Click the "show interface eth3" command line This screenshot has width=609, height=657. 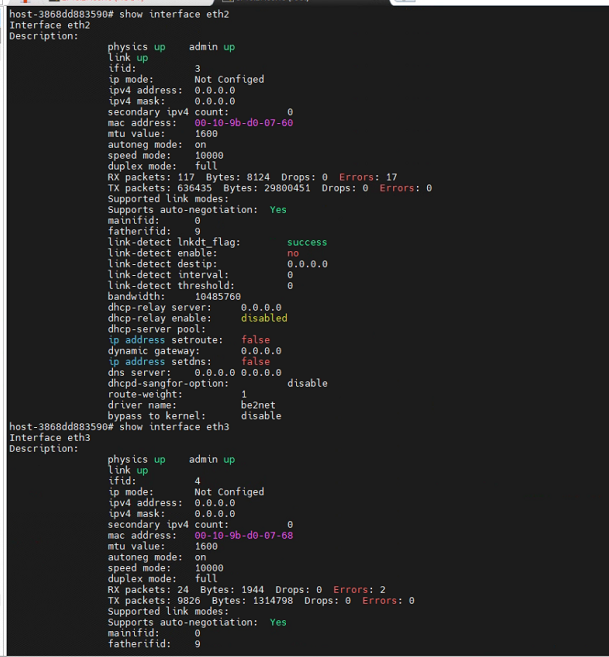coord(119,427)
